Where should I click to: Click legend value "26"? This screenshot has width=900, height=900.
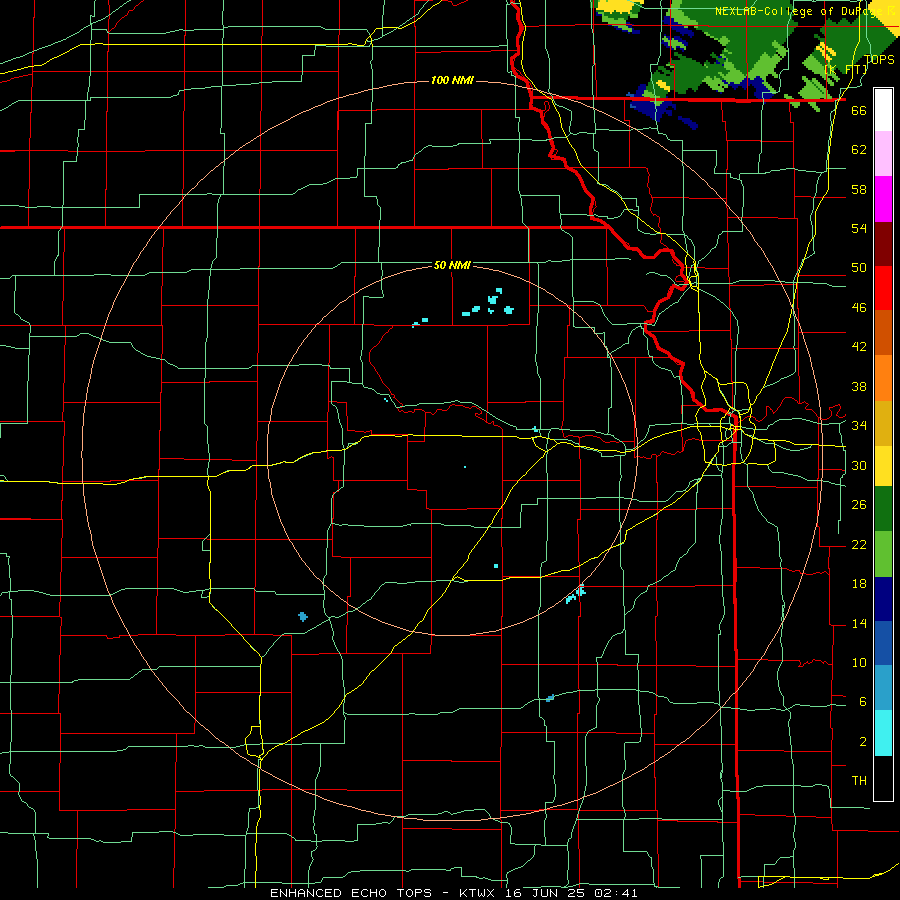(x=859, y=505)
